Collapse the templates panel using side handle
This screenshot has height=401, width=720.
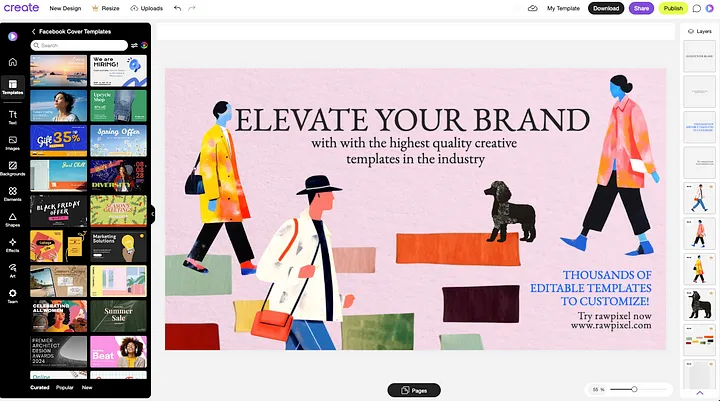point(153,213)
